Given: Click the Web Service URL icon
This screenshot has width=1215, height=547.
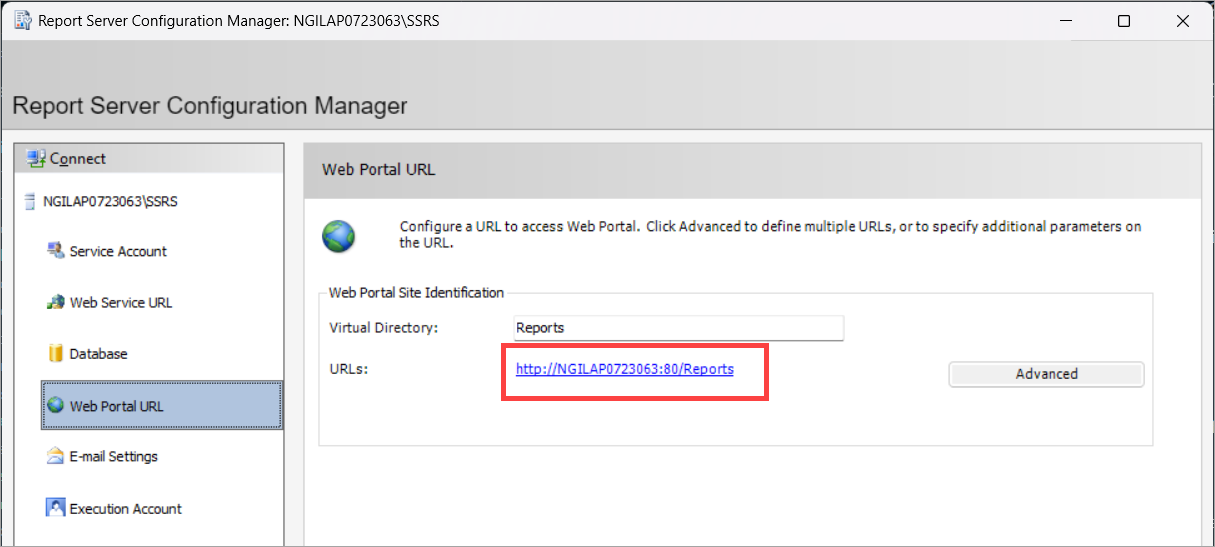Looking at the screenshot, I should coord(56,302).
